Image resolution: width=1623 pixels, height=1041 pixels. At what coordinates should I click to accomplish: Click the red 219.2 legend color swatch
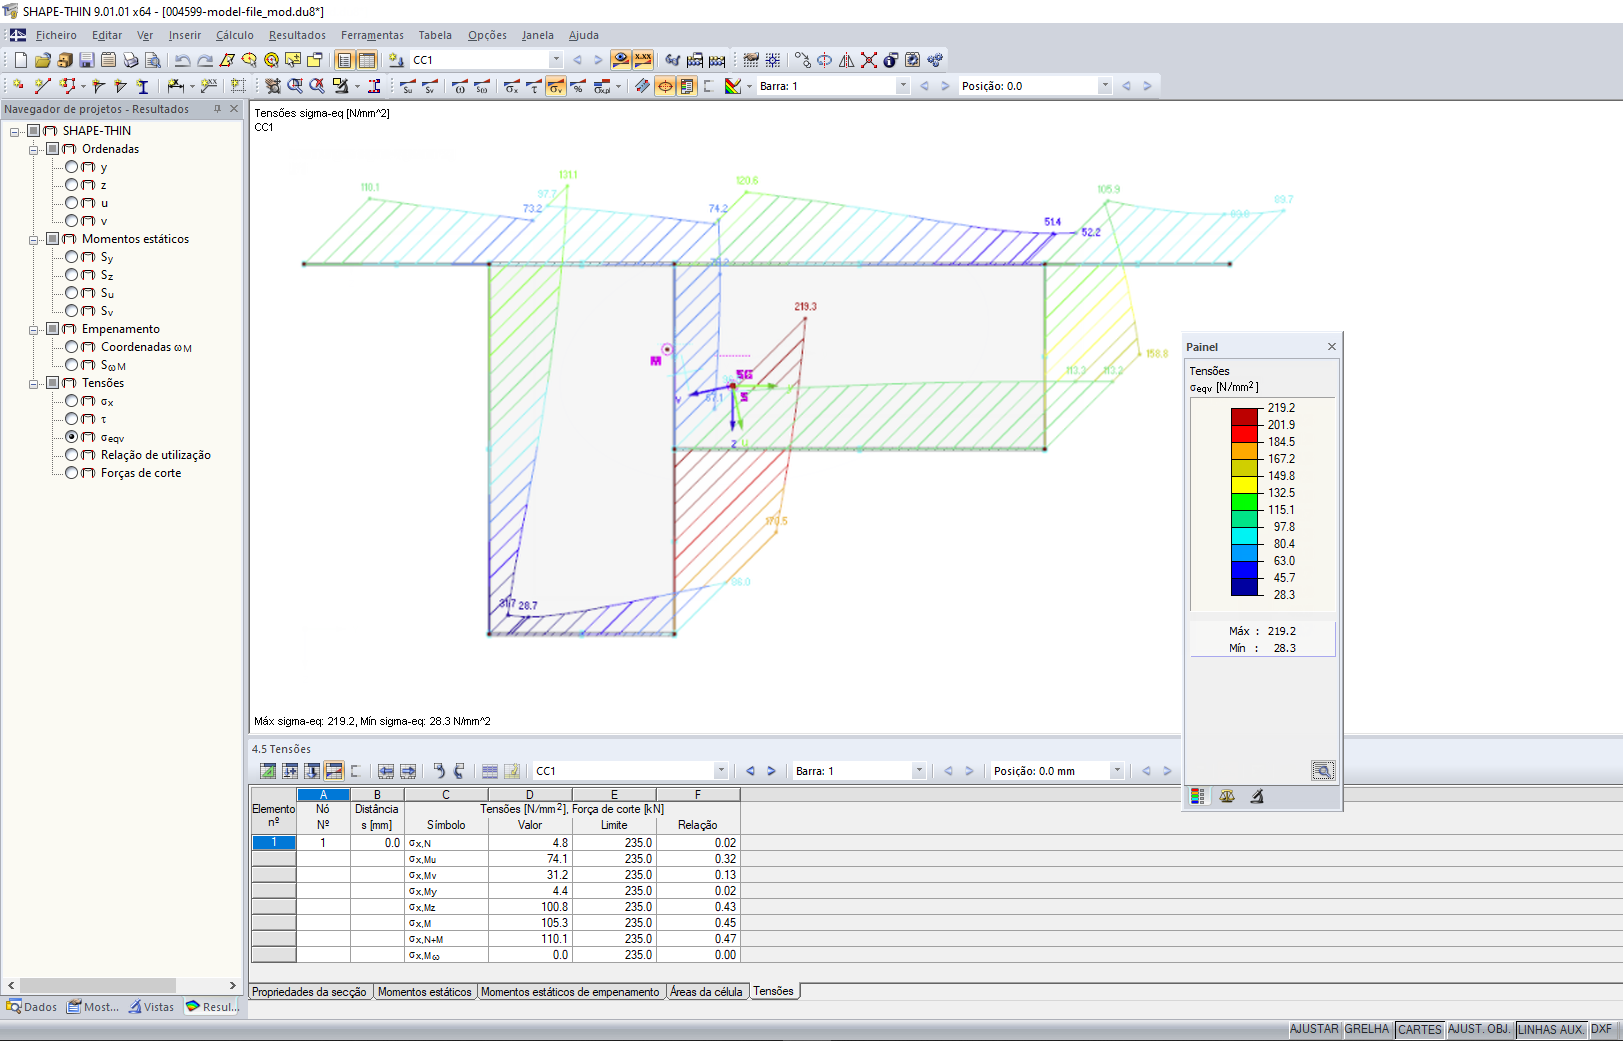click(1245, 417)
